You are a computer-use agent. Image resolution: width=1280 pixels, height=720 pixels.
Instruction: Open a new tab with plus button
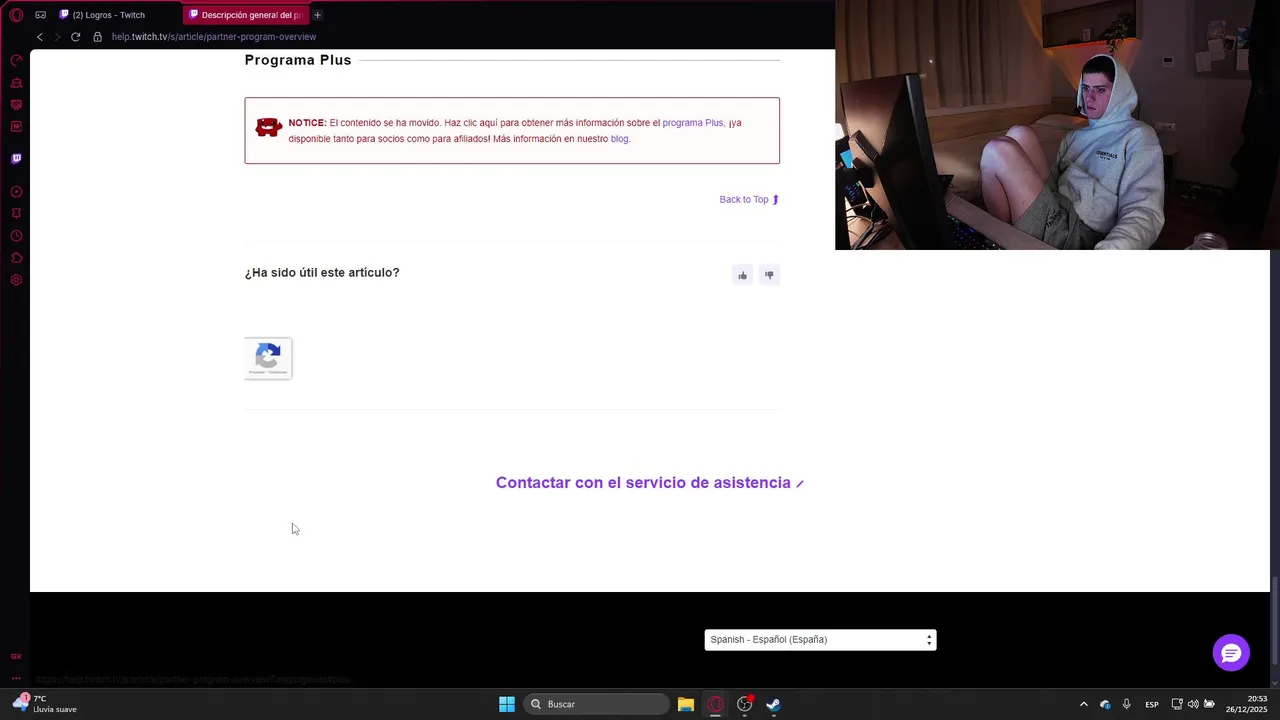(317, 15)
